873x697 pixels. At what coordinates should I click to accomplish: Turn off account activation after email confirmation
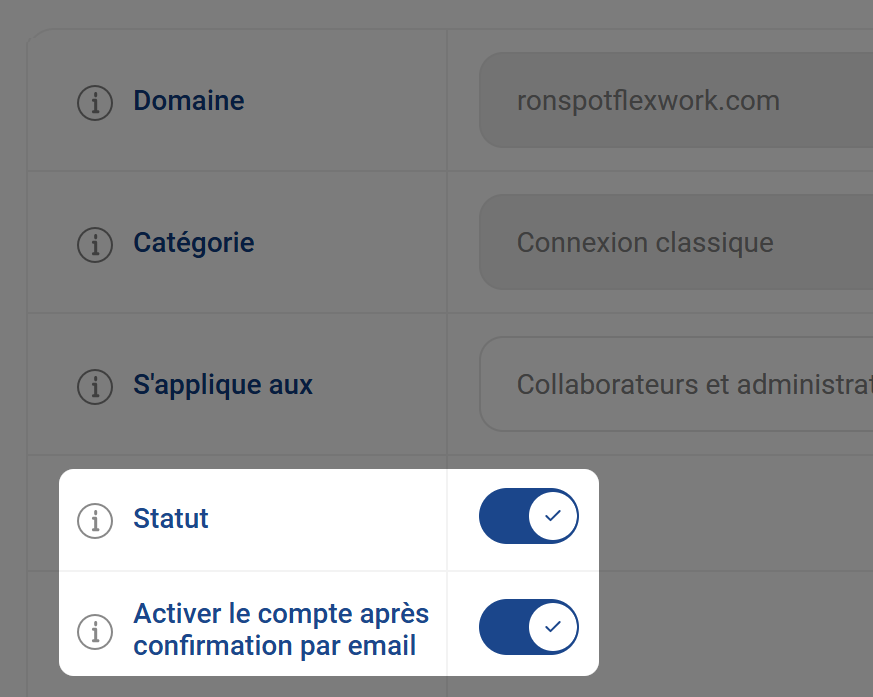click(528, 627)
